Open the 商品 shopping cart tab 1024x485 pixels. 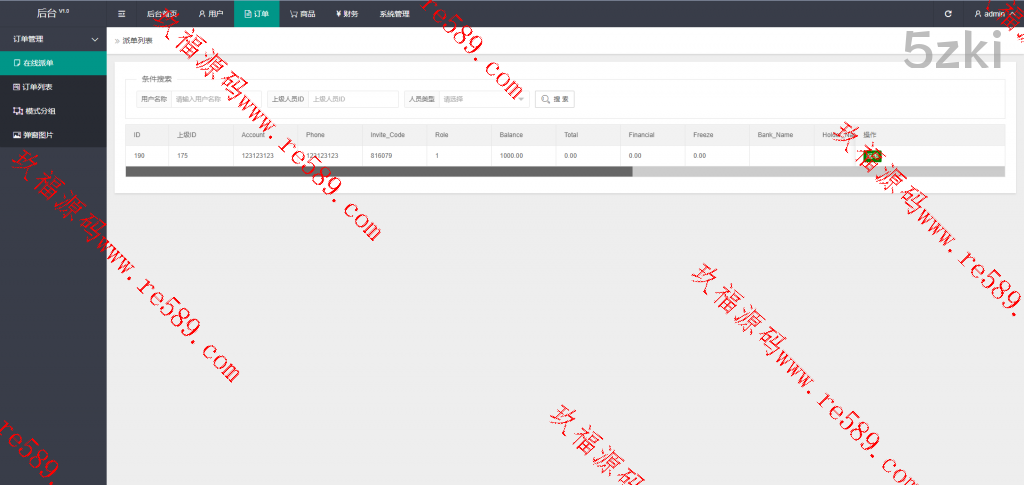tap(301, 14)
